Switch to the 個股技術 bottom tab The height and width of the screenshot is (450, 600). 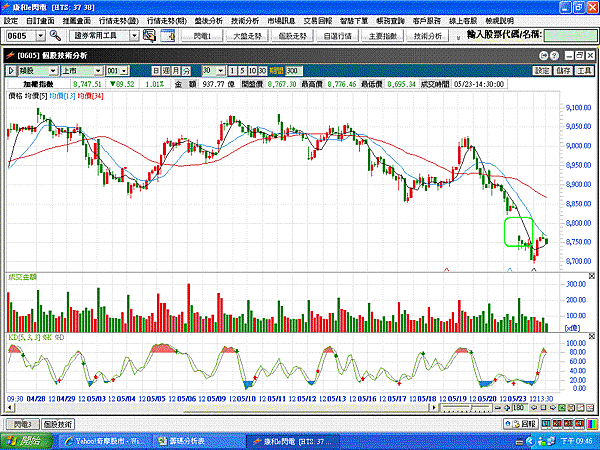click(58, 424)
